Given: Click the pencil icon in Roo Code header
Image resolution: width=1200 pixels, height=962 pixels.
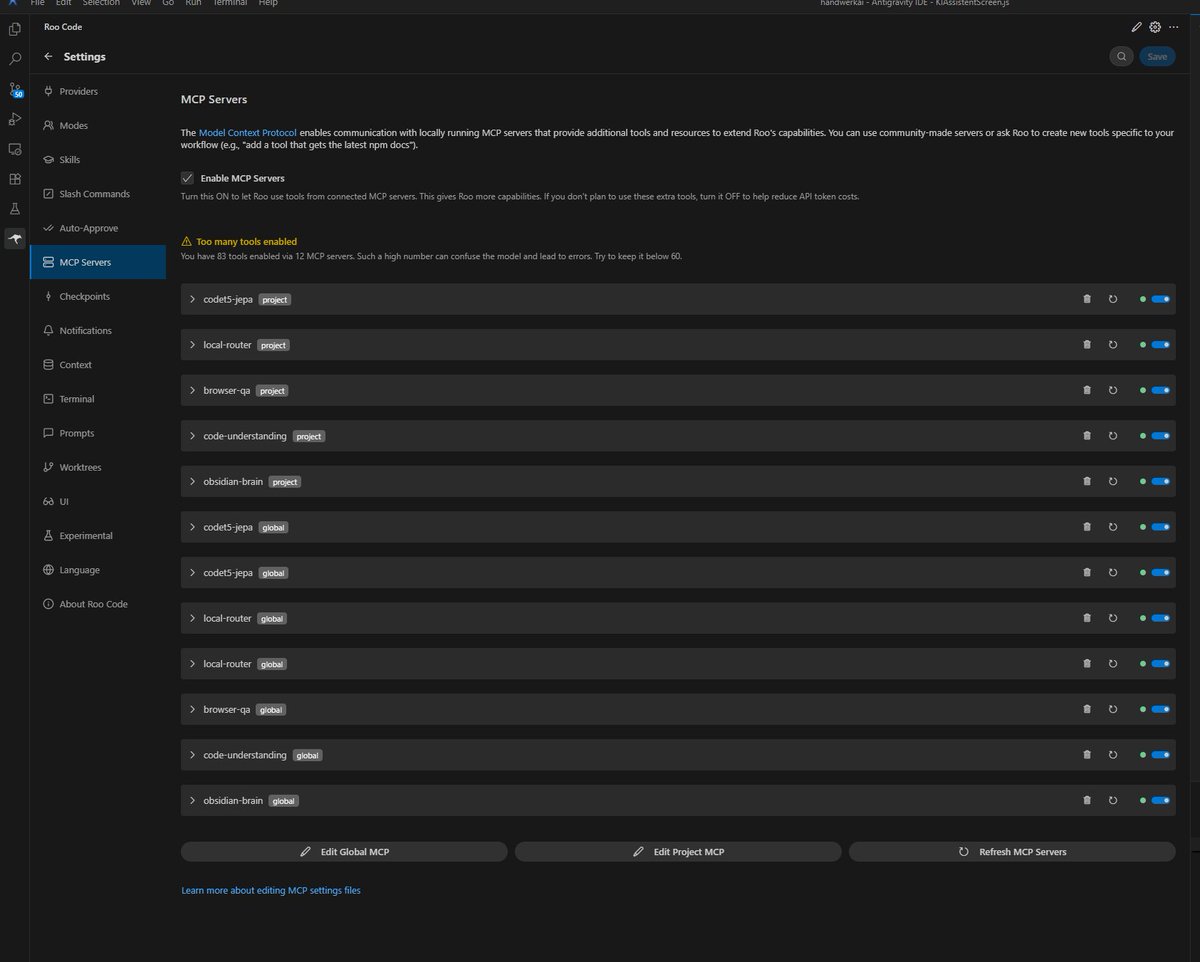Looking at the screenshot, I should 1136,27.
